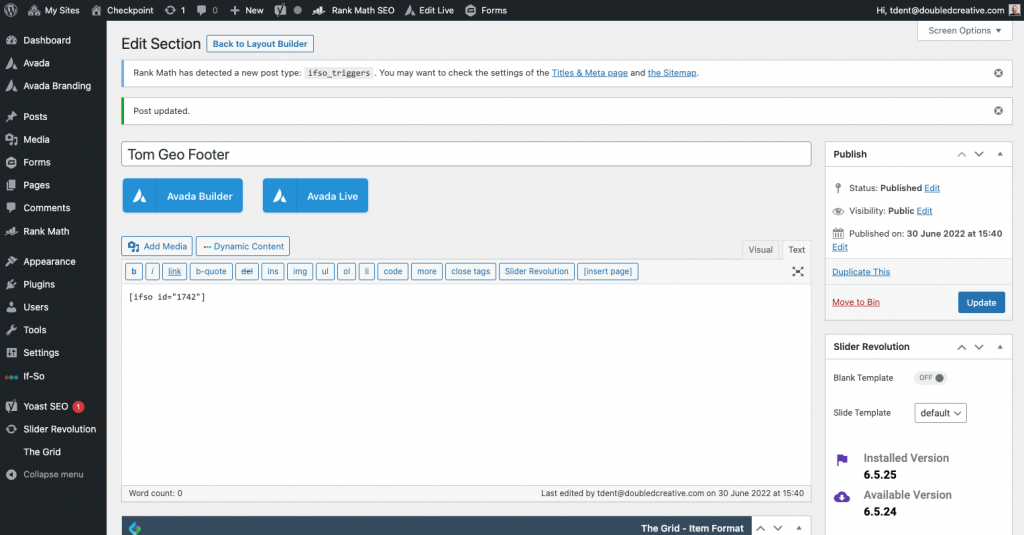Image resolution: width=1024 pixels, height=535 pixels.
Task: Open the Titles & Meta page link
Action: (x=590, y=73)
